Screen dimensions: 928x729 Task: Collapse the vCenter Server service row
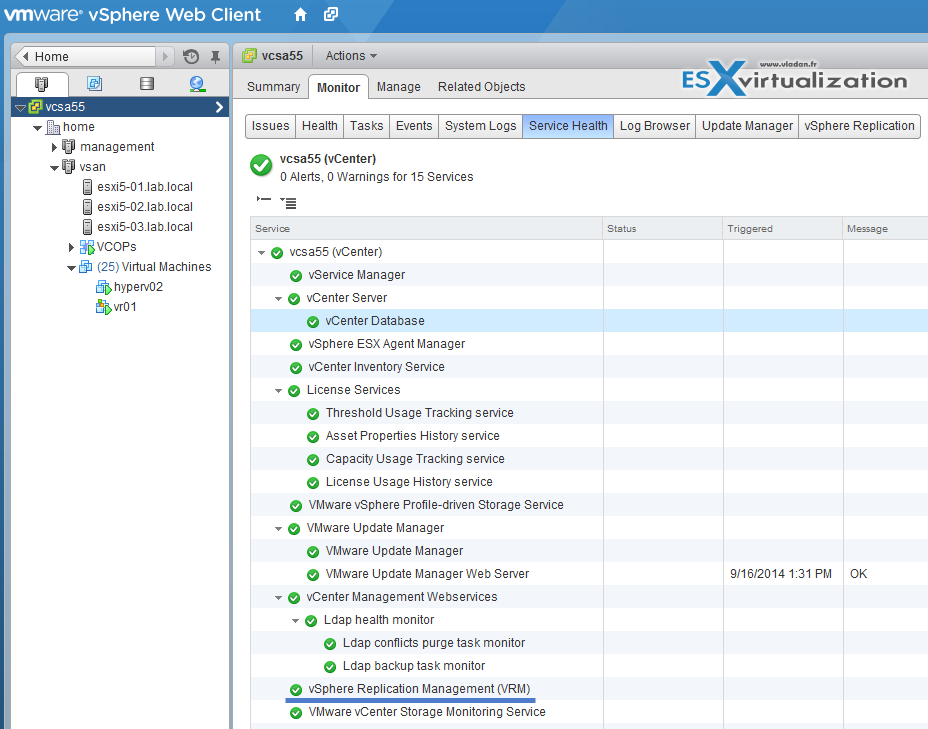point(278,299)
